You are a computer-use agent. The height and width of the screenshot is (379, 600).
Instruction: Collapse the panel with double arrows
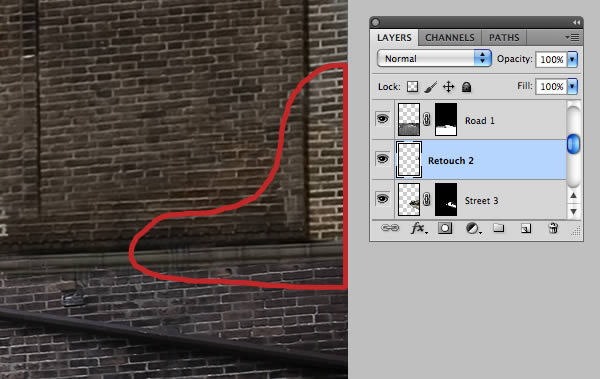[x=576, y=23]
